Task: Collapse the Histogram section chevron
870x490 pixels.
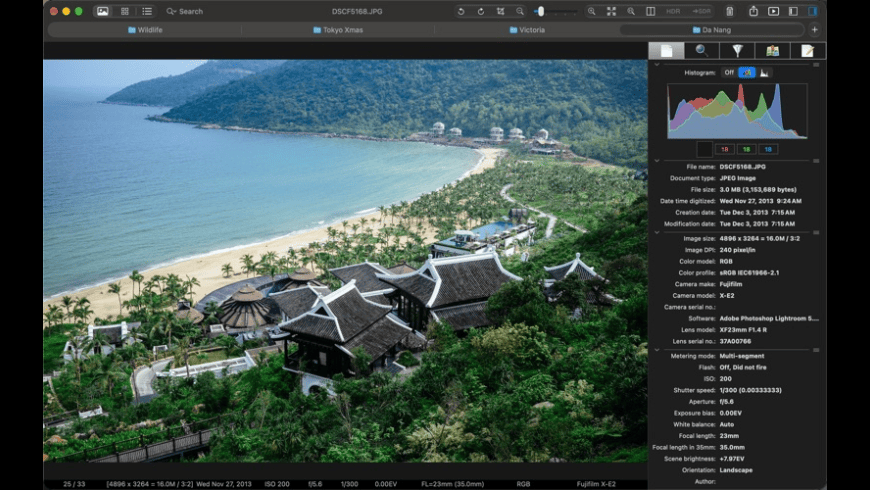Action: pos(657,65)
